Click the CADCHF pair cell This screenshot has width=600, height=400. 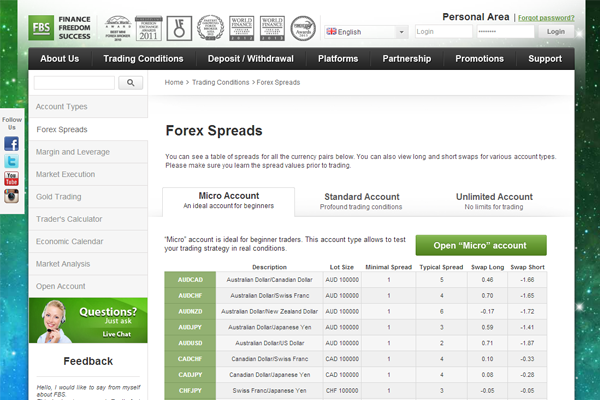coord(190,359)
